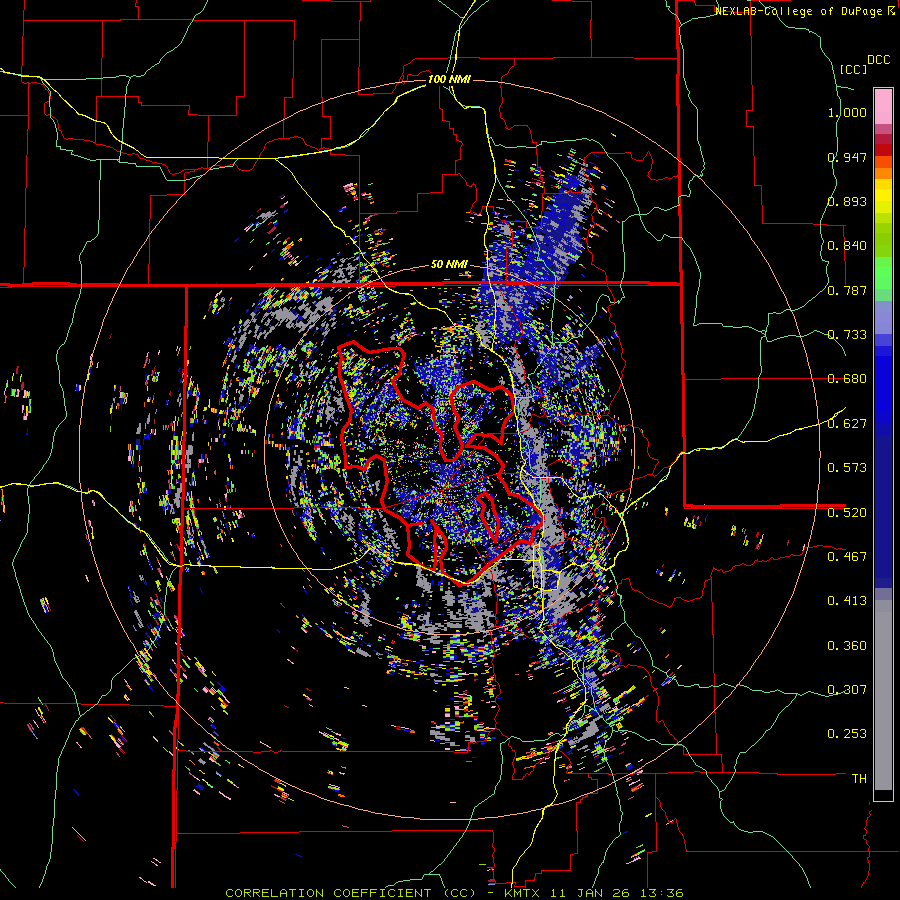
Task: Click the DCC product label
Action: click(879, 60)
